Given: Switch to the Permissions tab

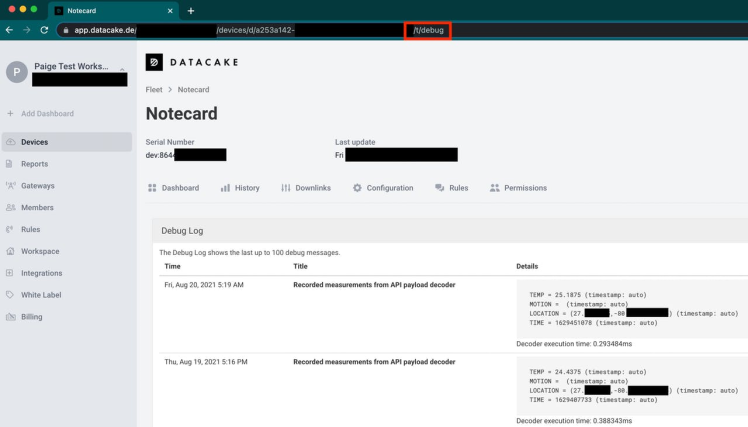Looking at the screenshot, I should [519, 188].
